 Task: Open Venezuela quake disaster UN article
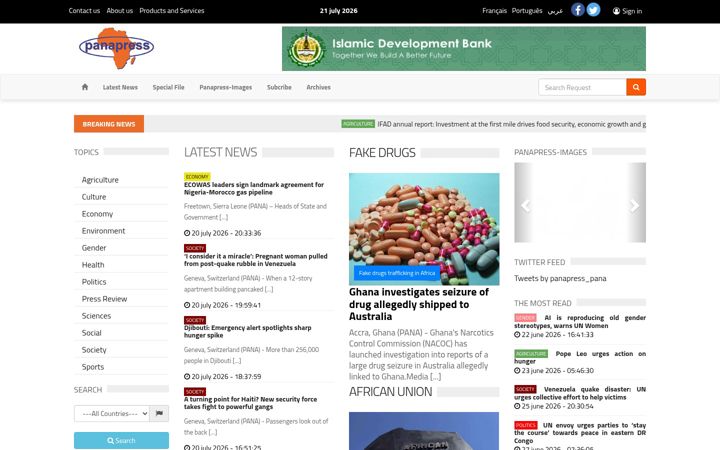(x=580, y=393)
